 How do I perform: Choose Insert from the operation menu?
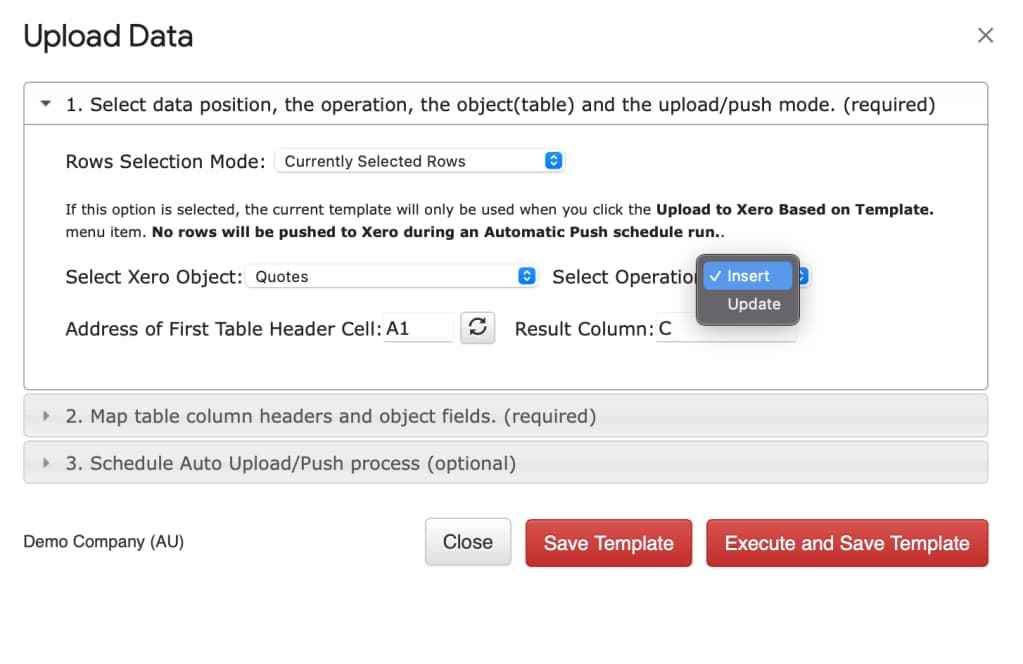(x=748, y=276)
